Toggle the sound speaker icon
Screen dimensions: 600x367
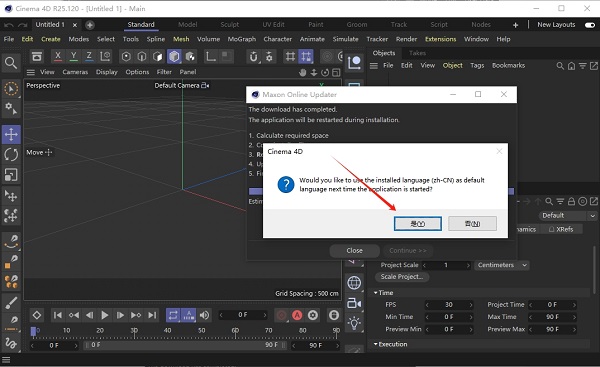204,315
